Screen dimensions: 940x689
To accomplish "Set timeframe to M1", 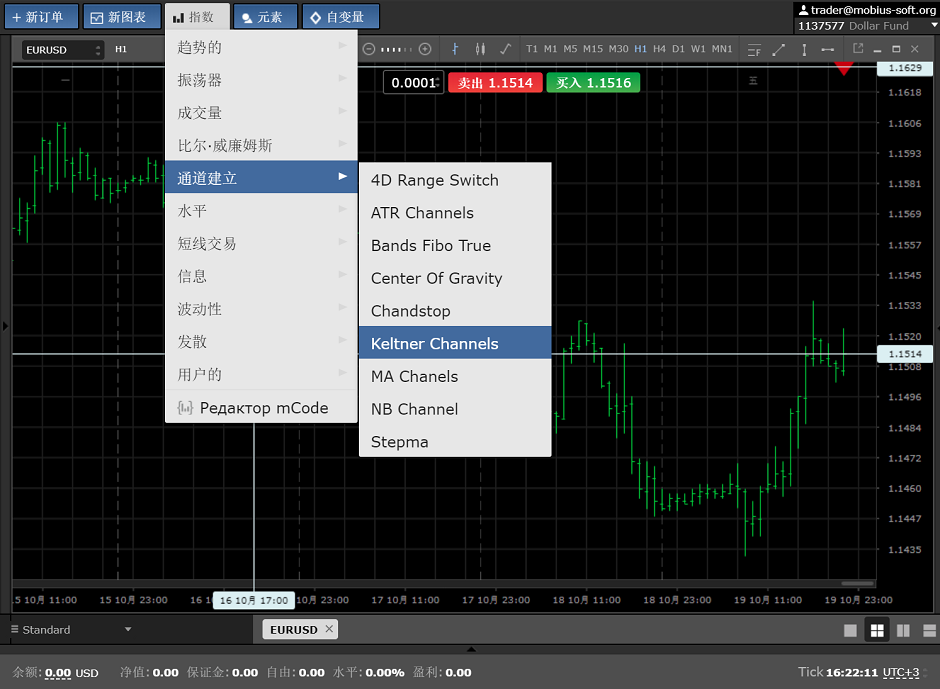I will pos(550,49).
